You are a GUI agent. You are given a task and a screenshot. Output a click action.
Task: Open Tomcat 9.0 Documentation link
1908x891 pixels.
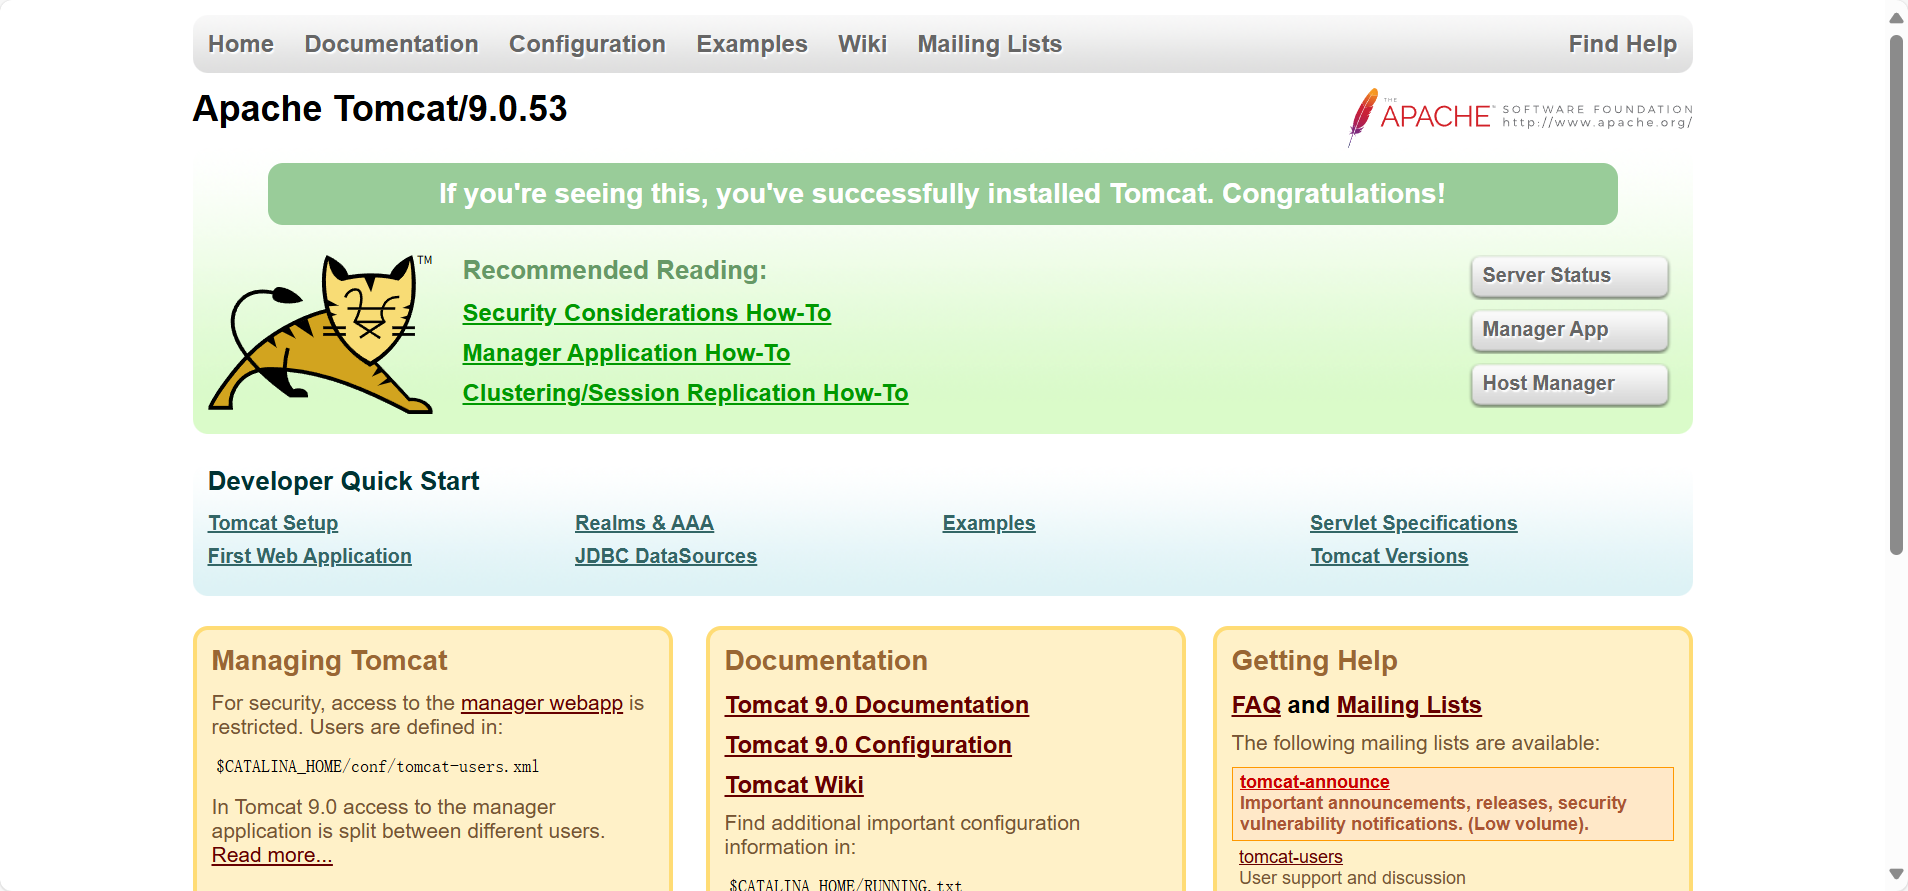pos(877,705)
